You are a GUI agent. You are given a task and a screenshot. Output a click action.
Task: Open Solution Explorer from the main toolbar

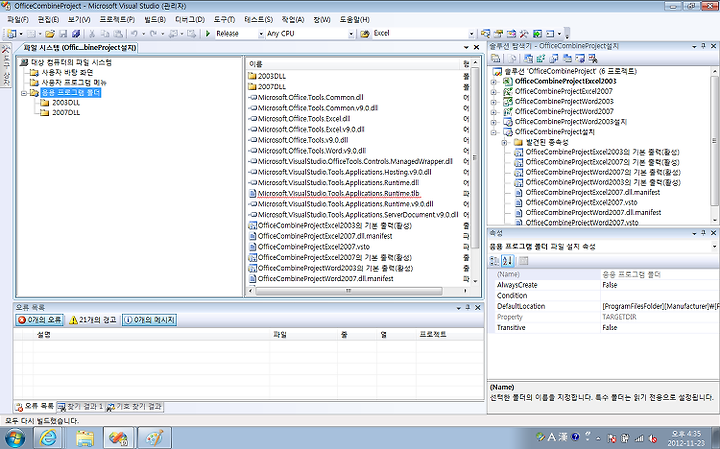(x=485, y=34)
